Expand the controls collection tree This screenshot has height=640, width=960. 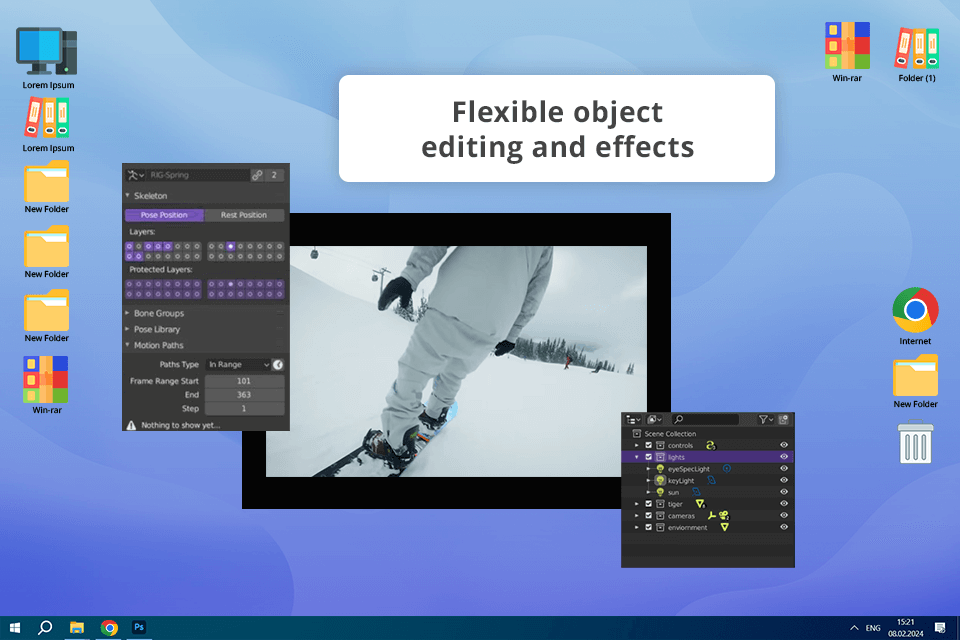tap(637, 445)
